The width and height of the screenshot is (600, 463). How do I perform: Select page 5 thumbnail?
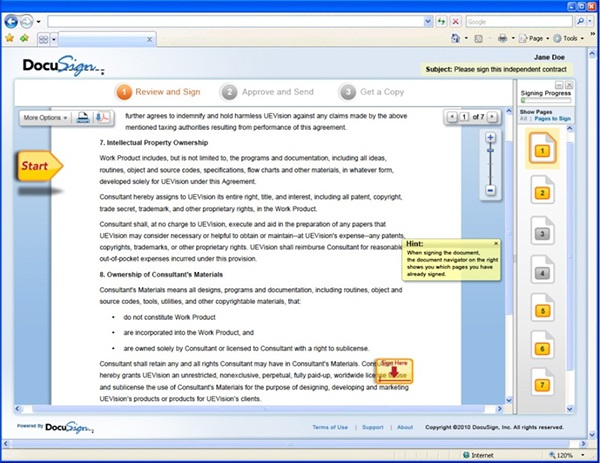542,307
